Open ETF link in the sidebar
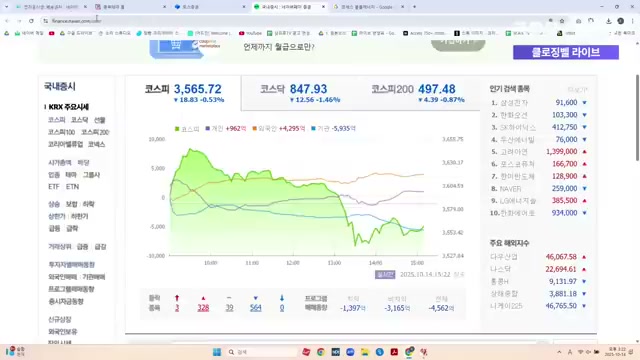The height and width of the screenshot is (360, 640). [53, 187]
